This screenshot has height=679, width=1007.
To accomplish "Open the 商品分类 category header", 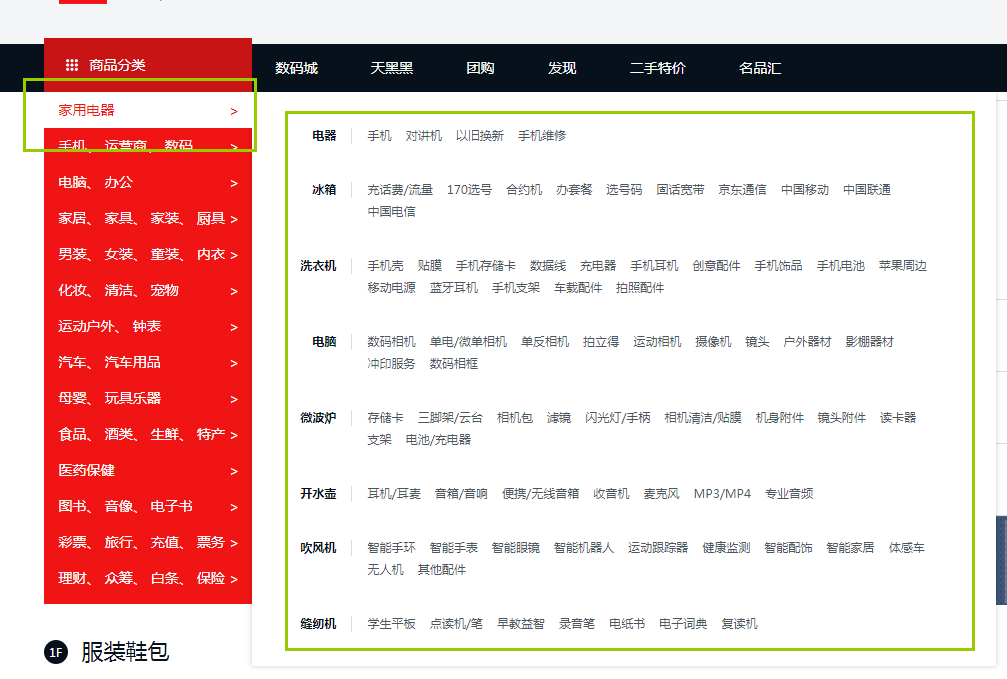I will (x=148, y=65).
